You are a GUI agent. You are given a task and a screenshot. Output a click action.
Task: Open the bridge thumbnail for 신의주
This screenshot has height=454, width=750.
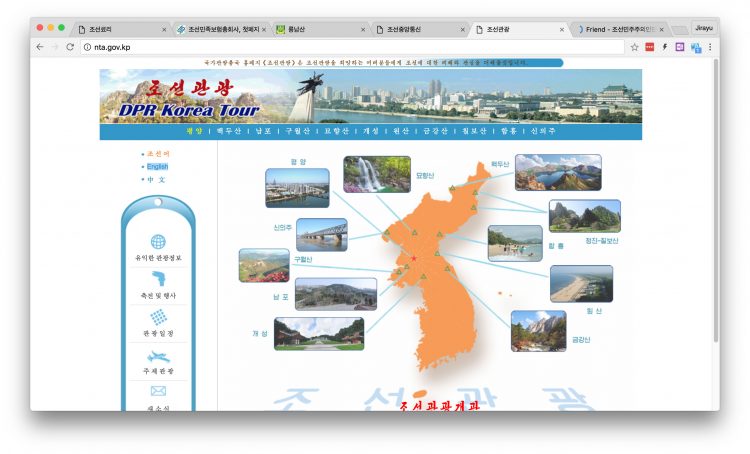pyautogui.click(x=322, y=235)
